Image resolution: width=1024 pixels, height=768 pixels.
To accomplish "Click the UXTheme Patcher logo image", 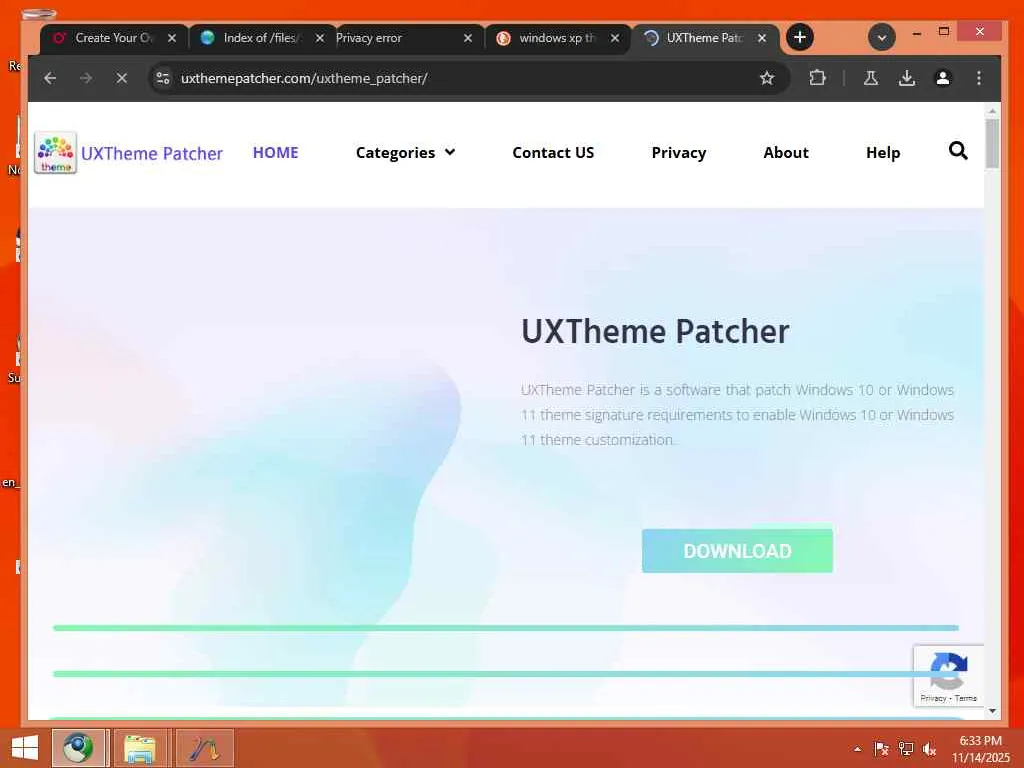I will (56, 153).
